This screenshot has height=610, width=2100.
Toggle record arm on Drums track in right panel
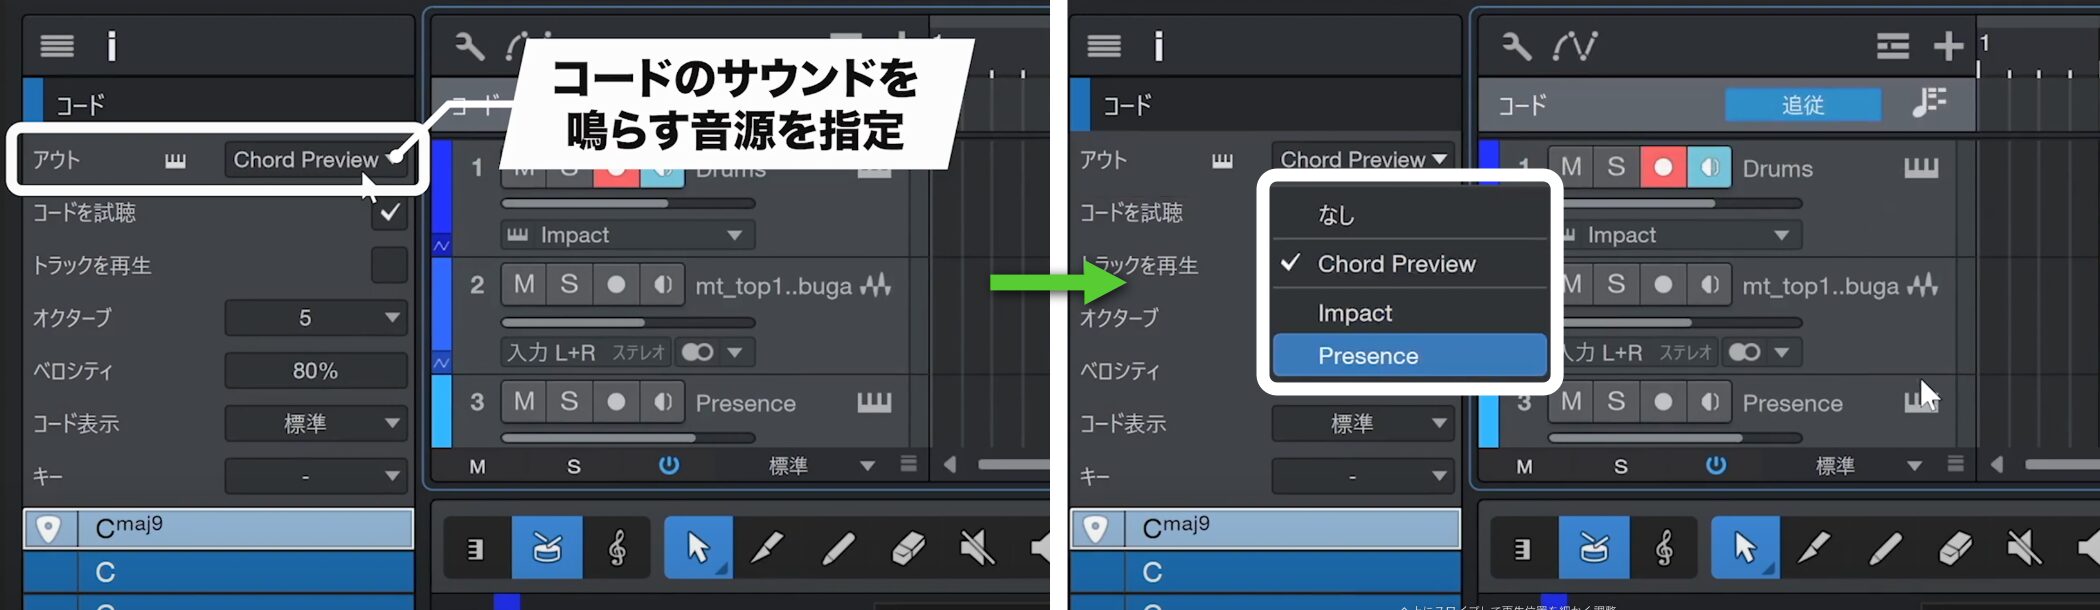(x=1663, y=168)
